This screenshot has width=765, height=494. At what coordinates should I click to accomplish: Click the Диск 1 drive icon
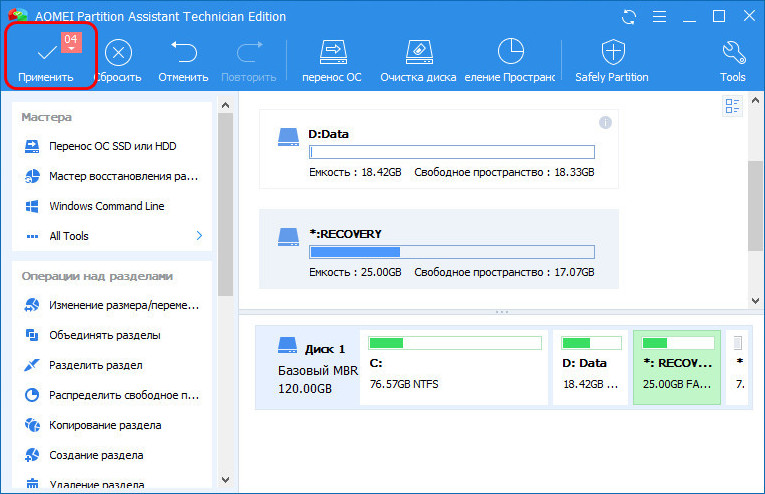(287, 345)
